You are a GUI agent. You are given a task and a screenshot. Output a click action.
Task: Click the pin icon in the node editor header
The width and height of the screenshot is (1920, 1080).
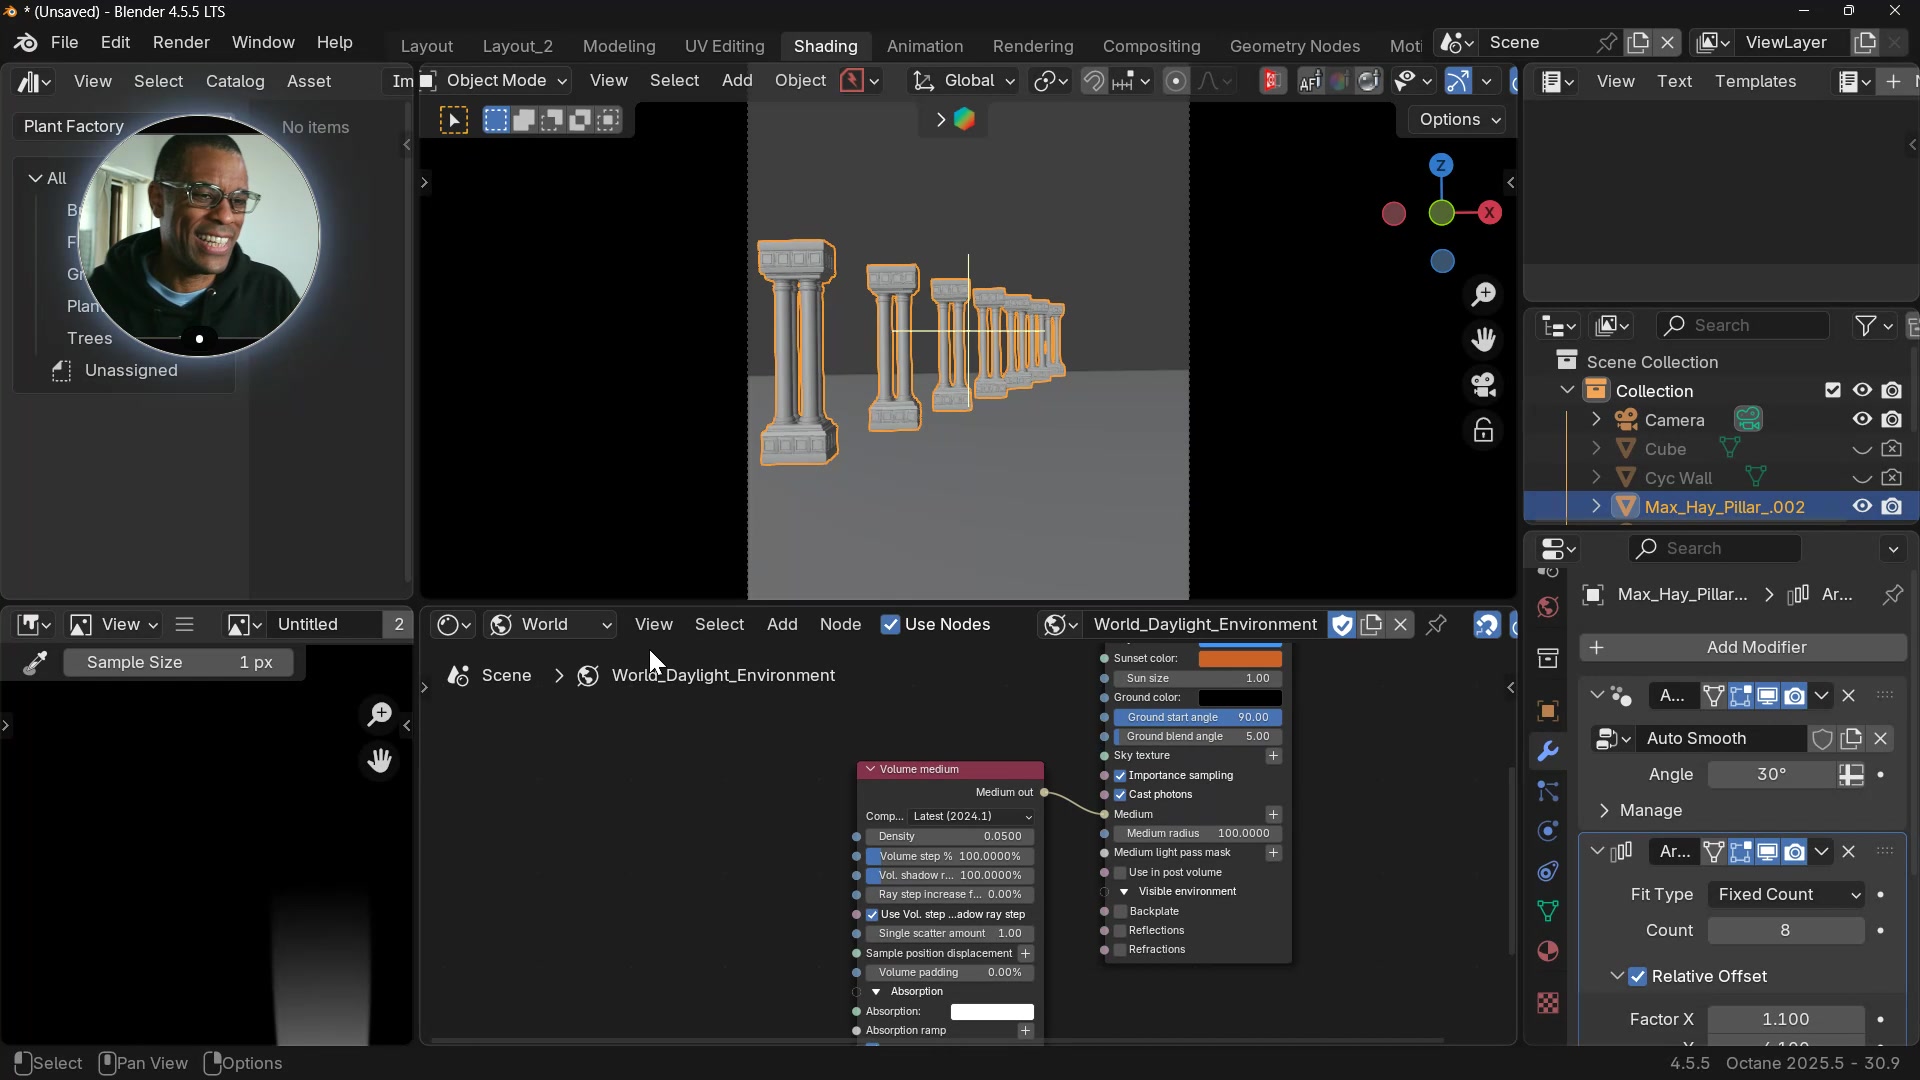pos(1437,625)
